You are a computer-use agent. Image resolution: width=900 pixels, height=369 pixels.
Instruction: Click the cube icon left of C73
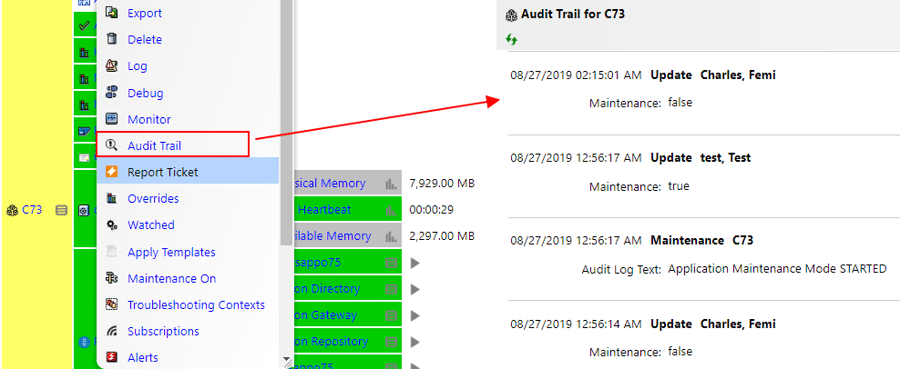click(11, 211)
